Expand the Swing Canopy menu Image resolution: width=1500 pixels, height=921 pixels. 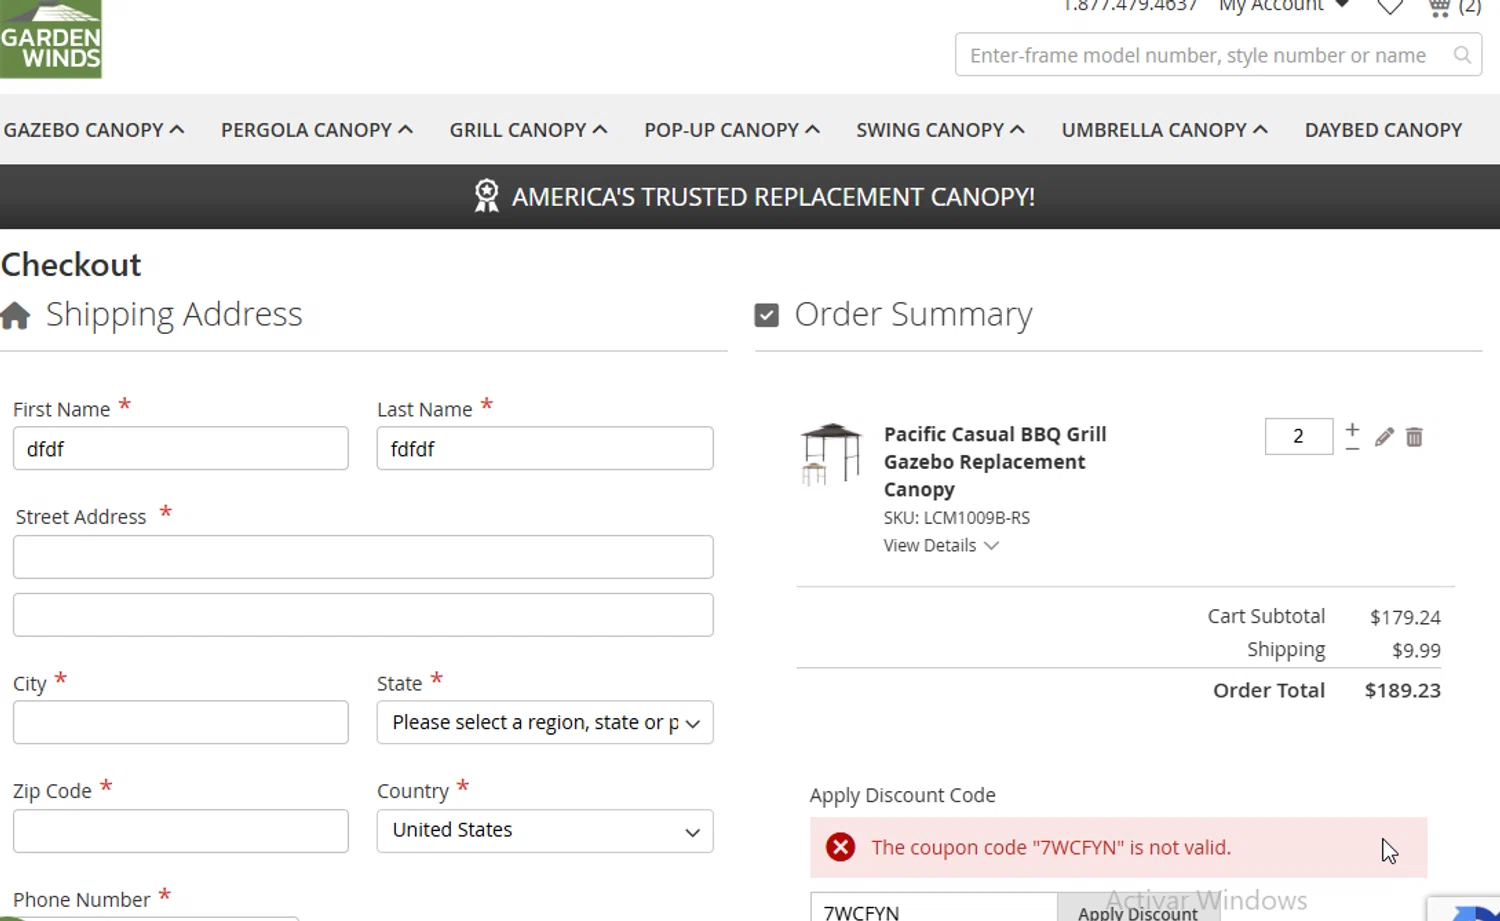click(x=940, y=130)
